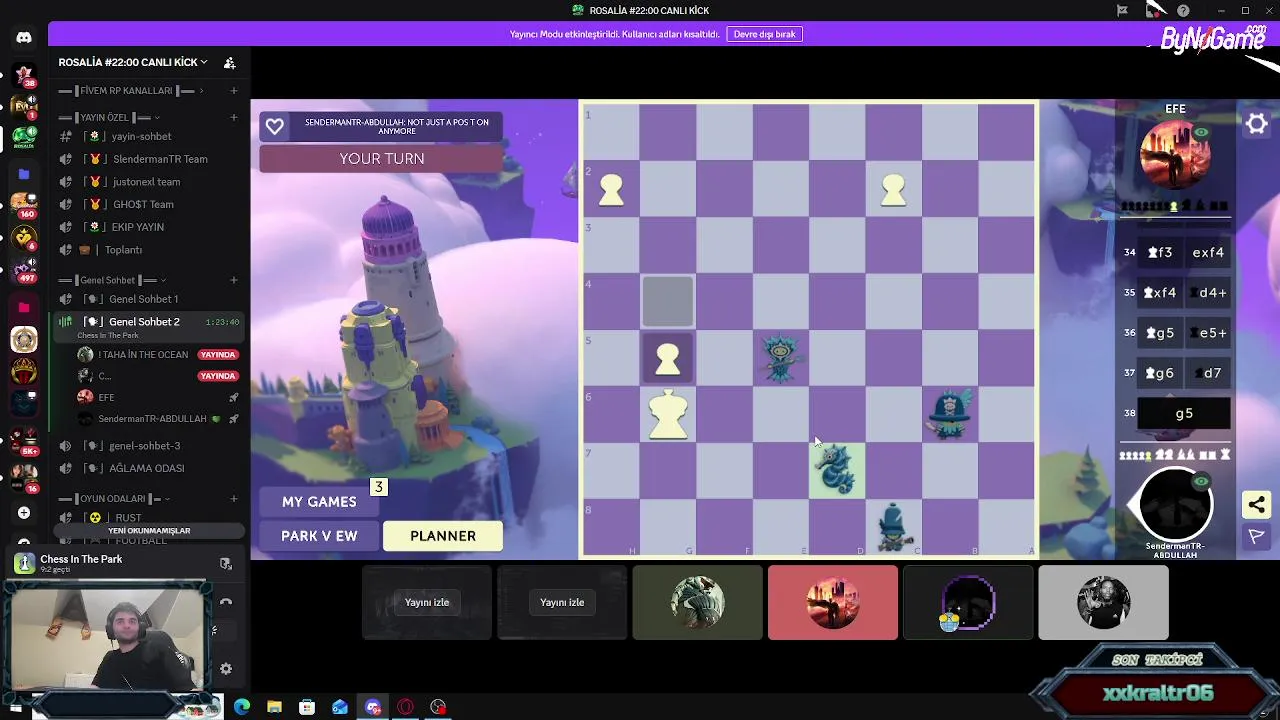Image resolution: width=1280 pixels, height=720 pixels.
Task: Open voice settings gear near webcam
Action: pyautogui.click(x=226, y=669)
